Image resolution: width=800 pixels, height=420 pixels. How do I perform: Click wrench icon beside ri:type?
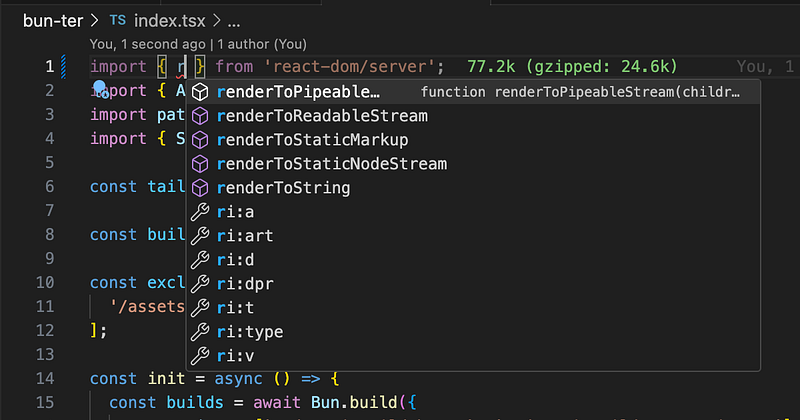pyautogui.click(x=200, y=332)
